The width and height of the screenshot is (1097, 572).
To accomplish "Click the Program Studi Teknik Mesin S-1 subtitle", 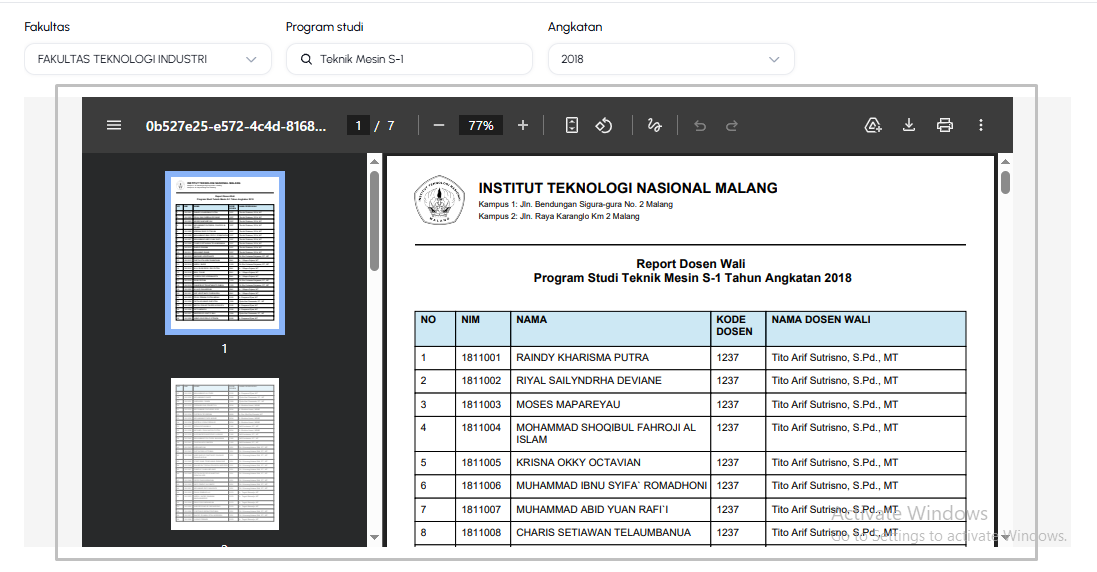I will [693, 278].
